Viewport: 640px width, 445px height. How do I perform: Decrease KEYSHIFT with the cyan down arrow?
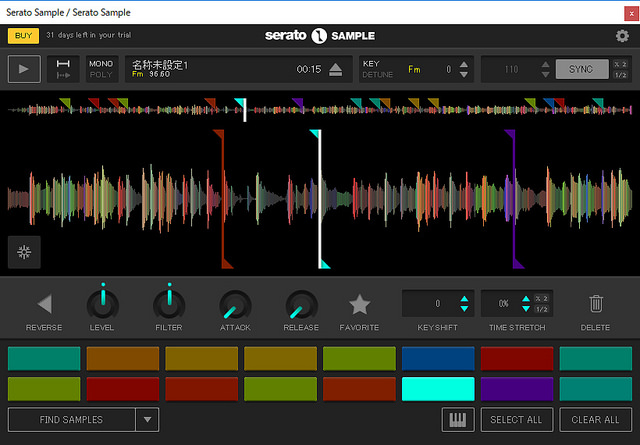(x=464, y=309)
